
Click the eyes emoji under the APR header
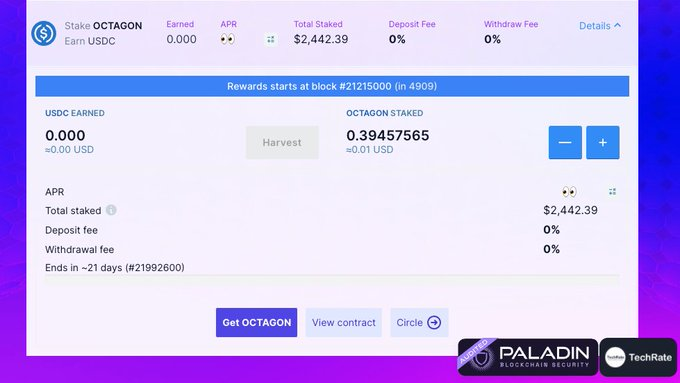tap(227, 39)
